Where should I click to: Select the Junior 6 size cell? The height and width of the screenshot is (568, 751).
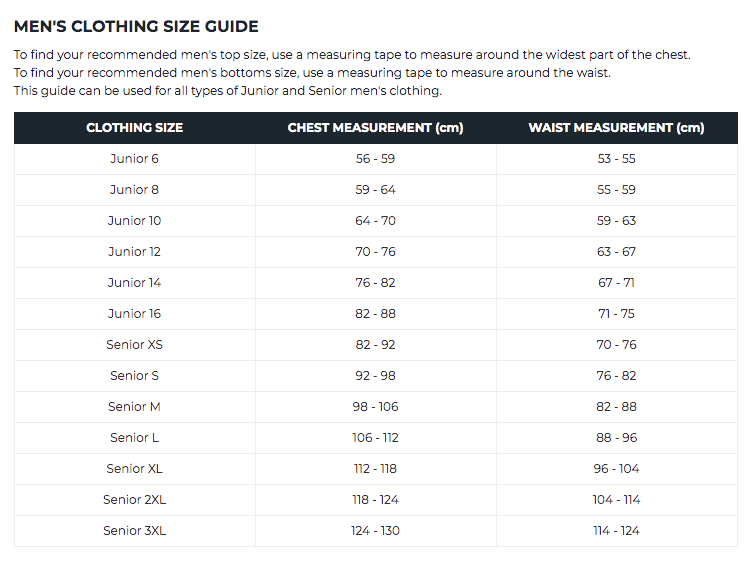coord(134,159)
